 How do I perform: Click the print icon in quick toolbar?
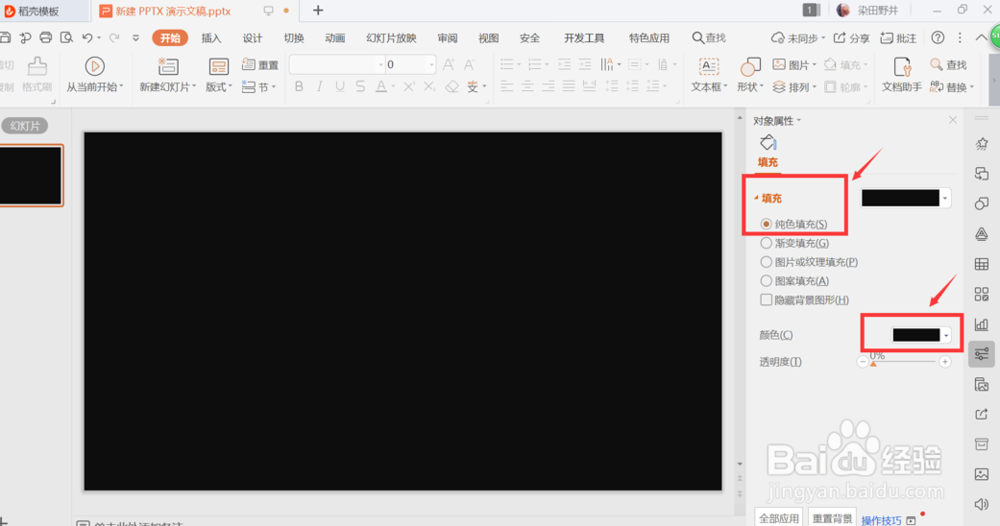pyautogui.click(x=45, y=38)
